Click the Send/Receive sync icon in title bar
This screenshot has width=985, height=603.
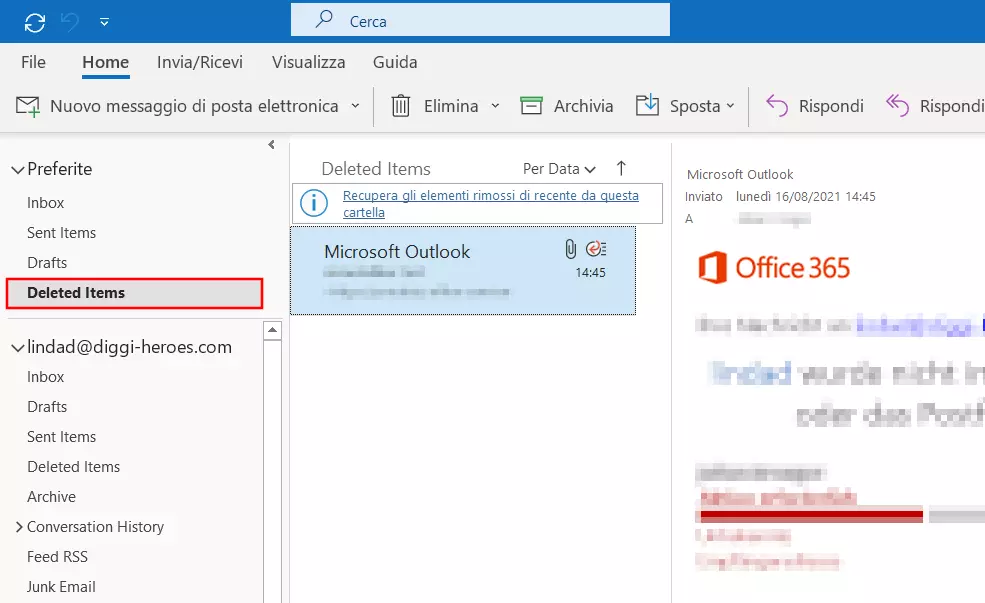coord(35,23)
